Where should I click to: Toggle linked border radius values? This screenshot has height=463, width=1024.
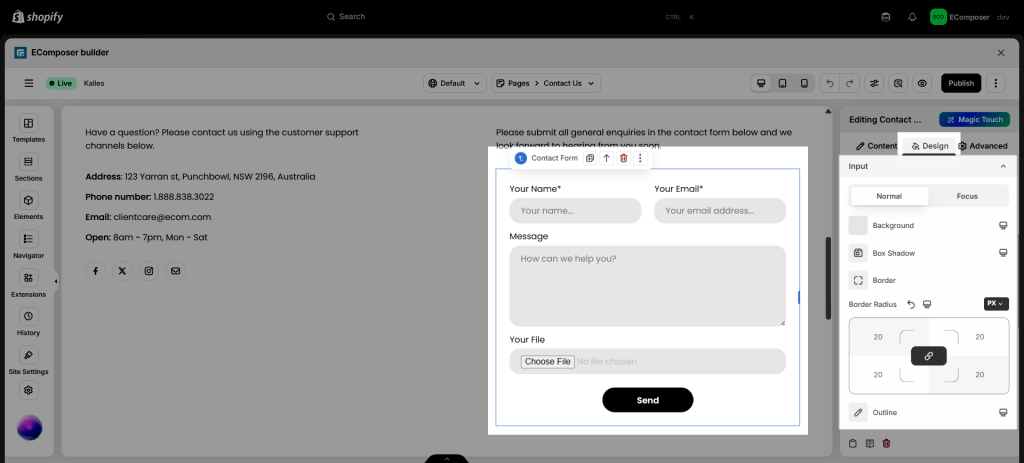click(928, 356)
